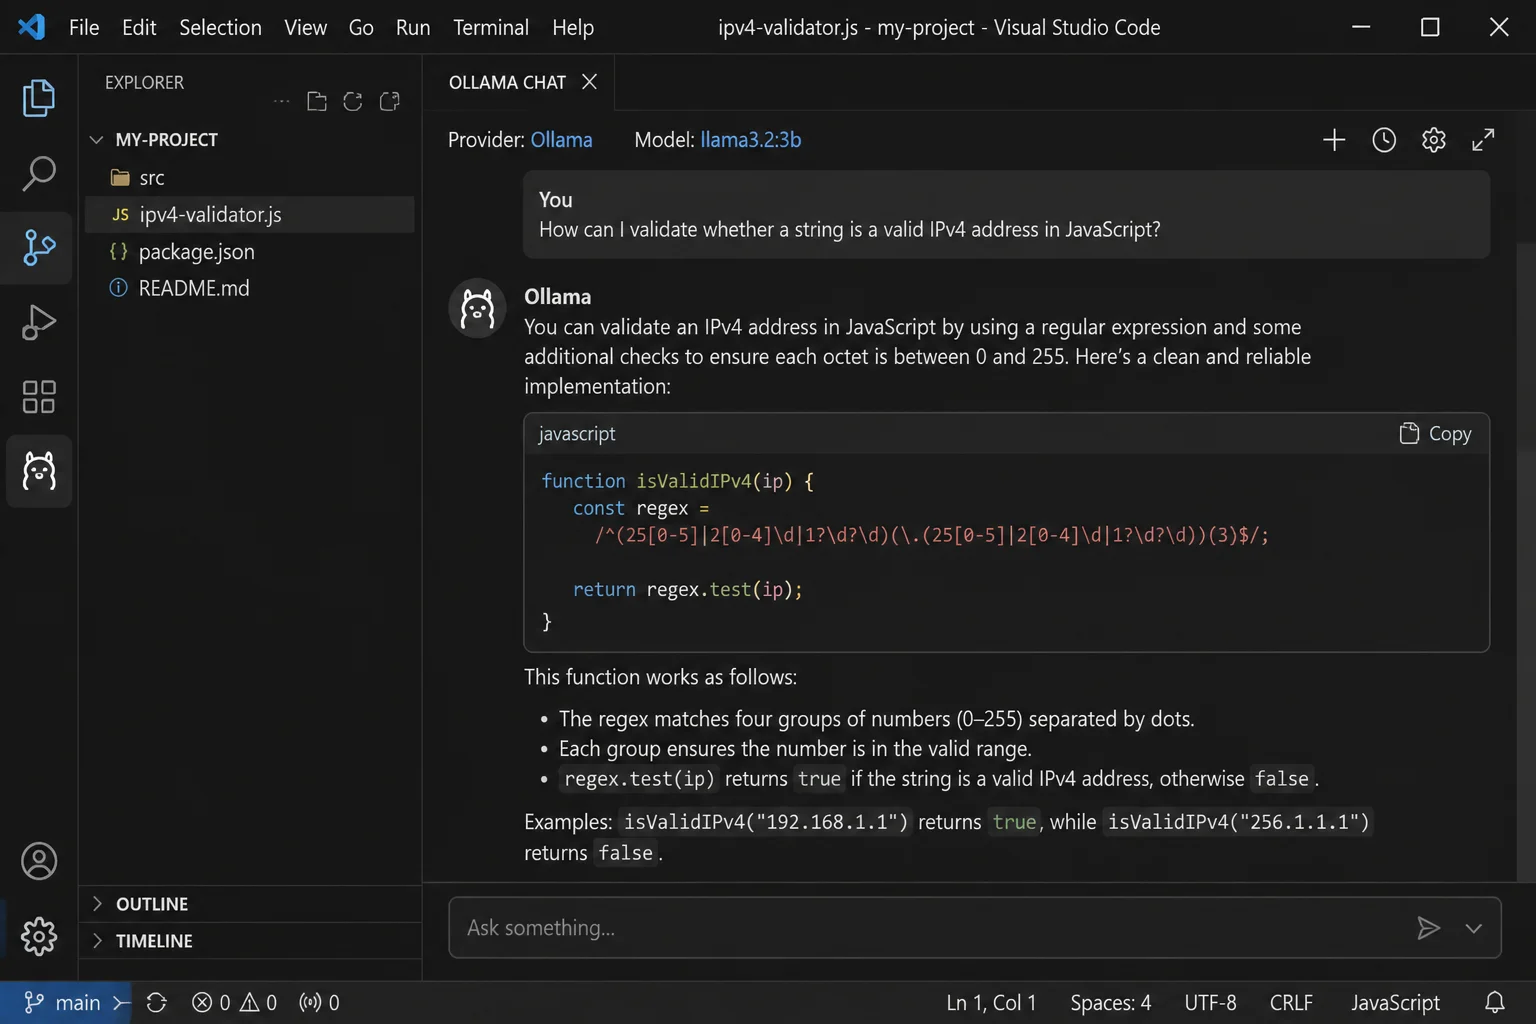
Task: Open the Accounts icon in activity bar
Action: [x=38, y=862]
